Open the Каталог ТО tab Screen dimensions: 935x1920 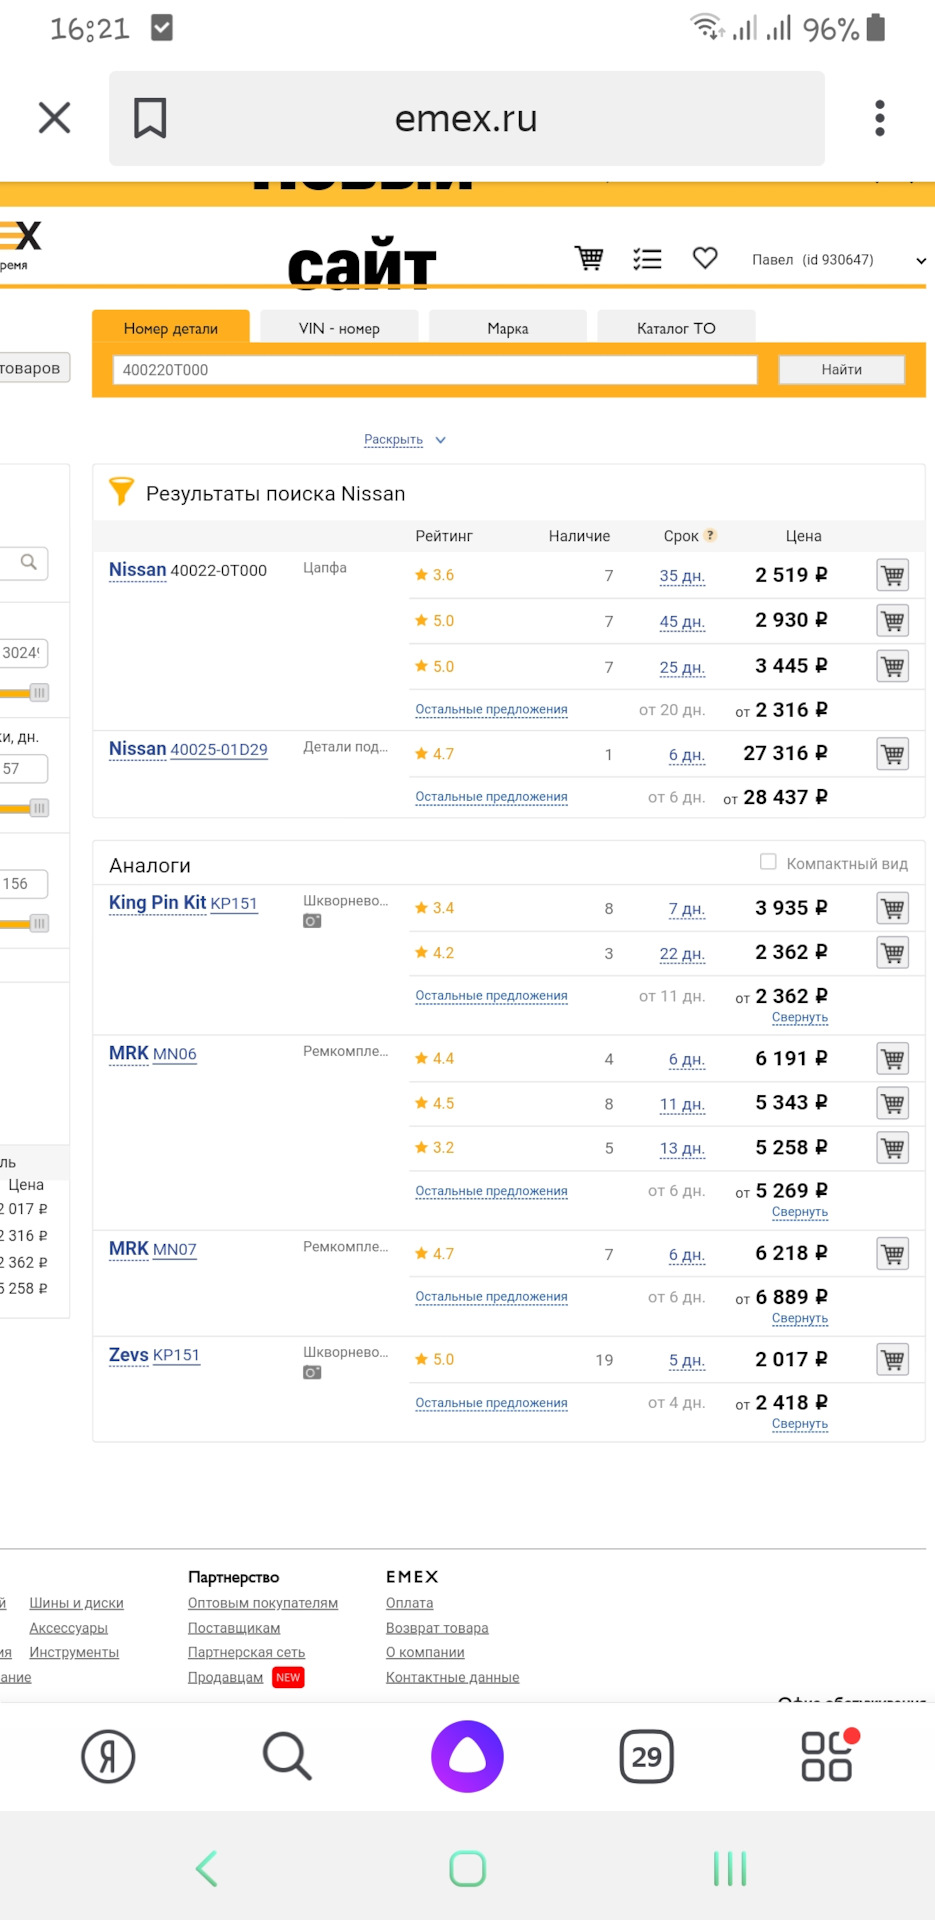pos(676,327)
